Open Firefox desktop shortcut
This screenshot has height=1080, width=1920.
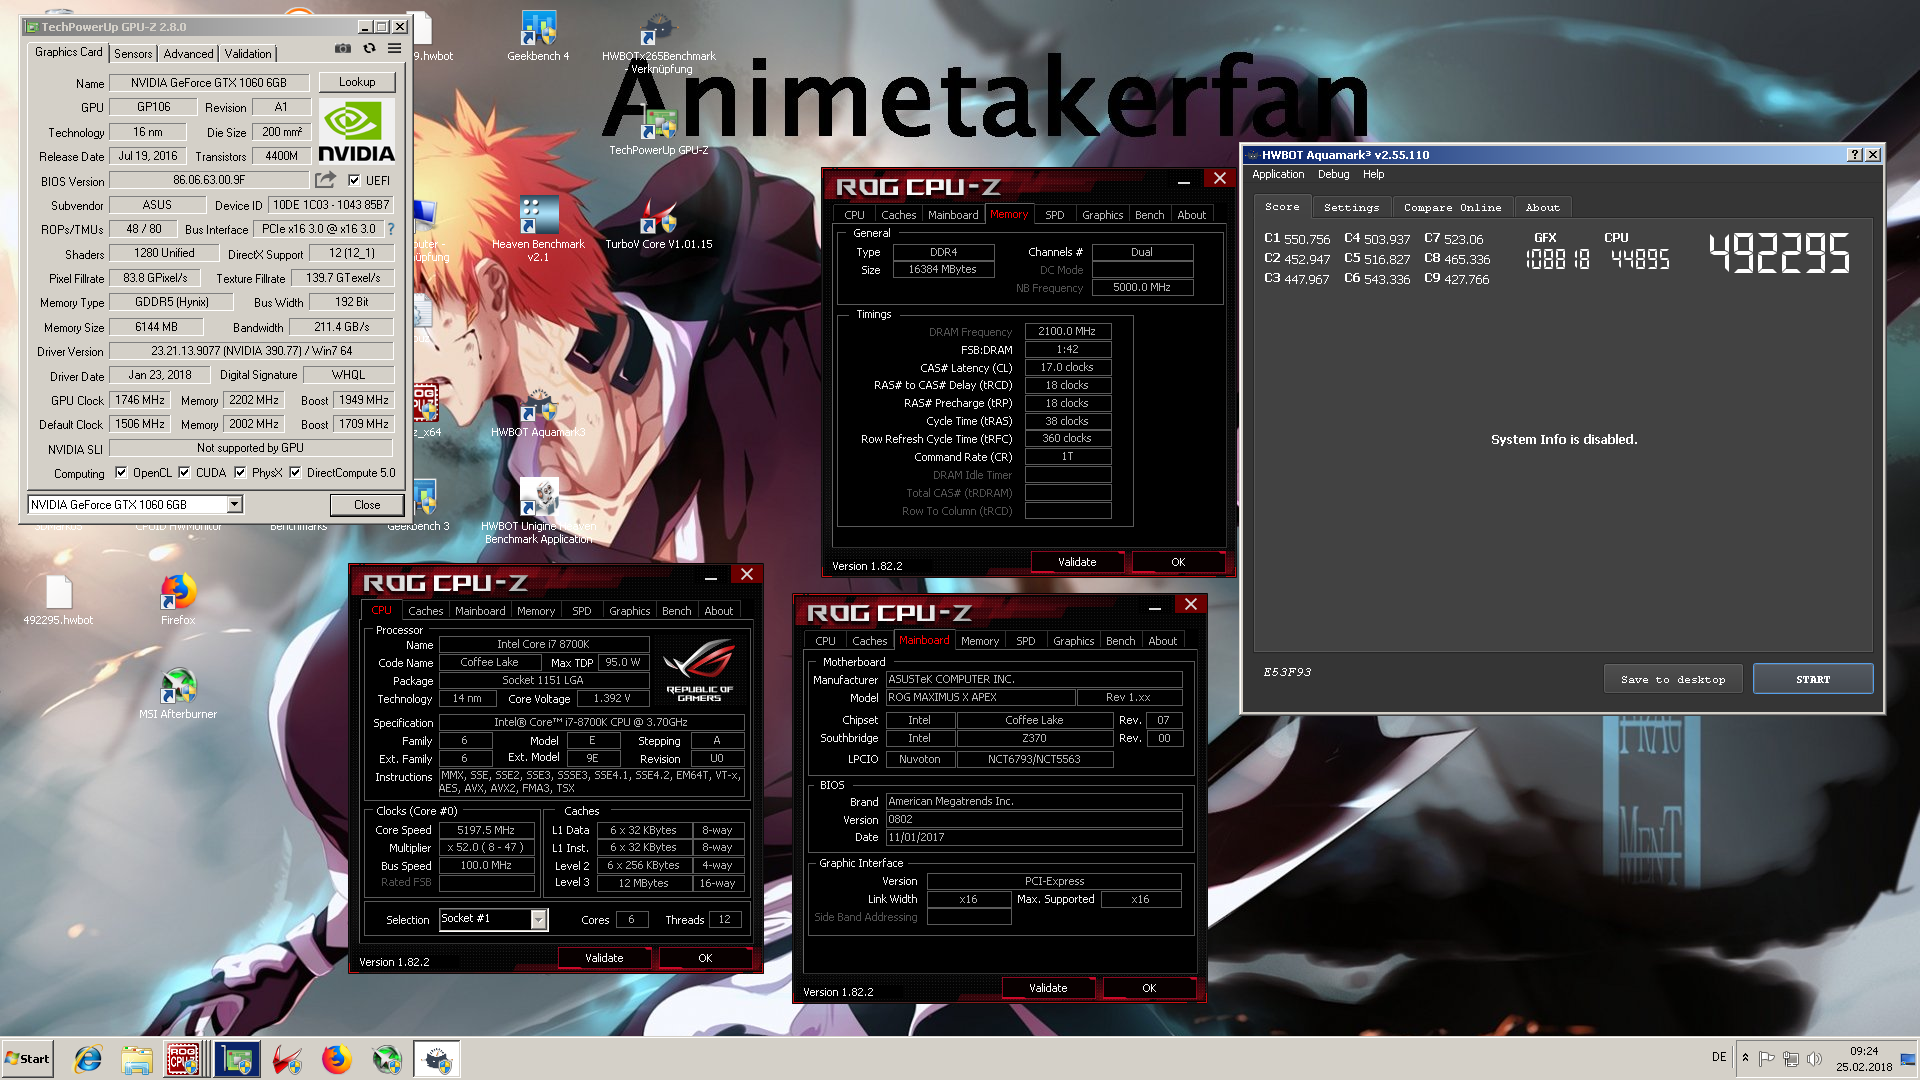(x=178, y=600)
